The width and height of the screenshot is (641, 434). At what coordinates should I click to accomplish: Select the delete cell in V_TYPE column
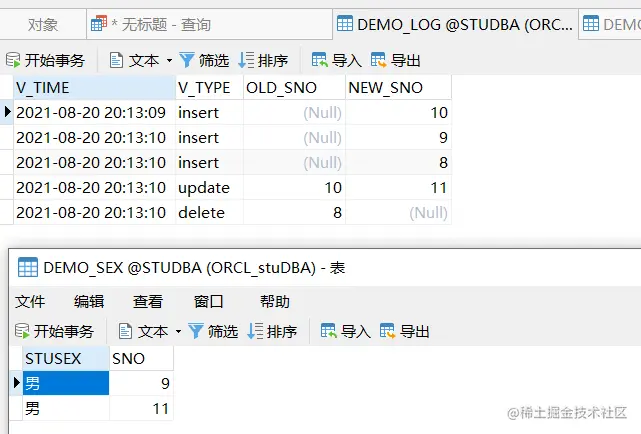(209, 213)
